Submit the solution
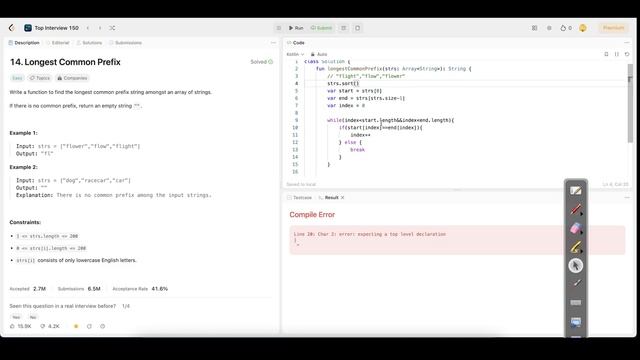Viewport: 640px width, 360px height. [322, 28]
